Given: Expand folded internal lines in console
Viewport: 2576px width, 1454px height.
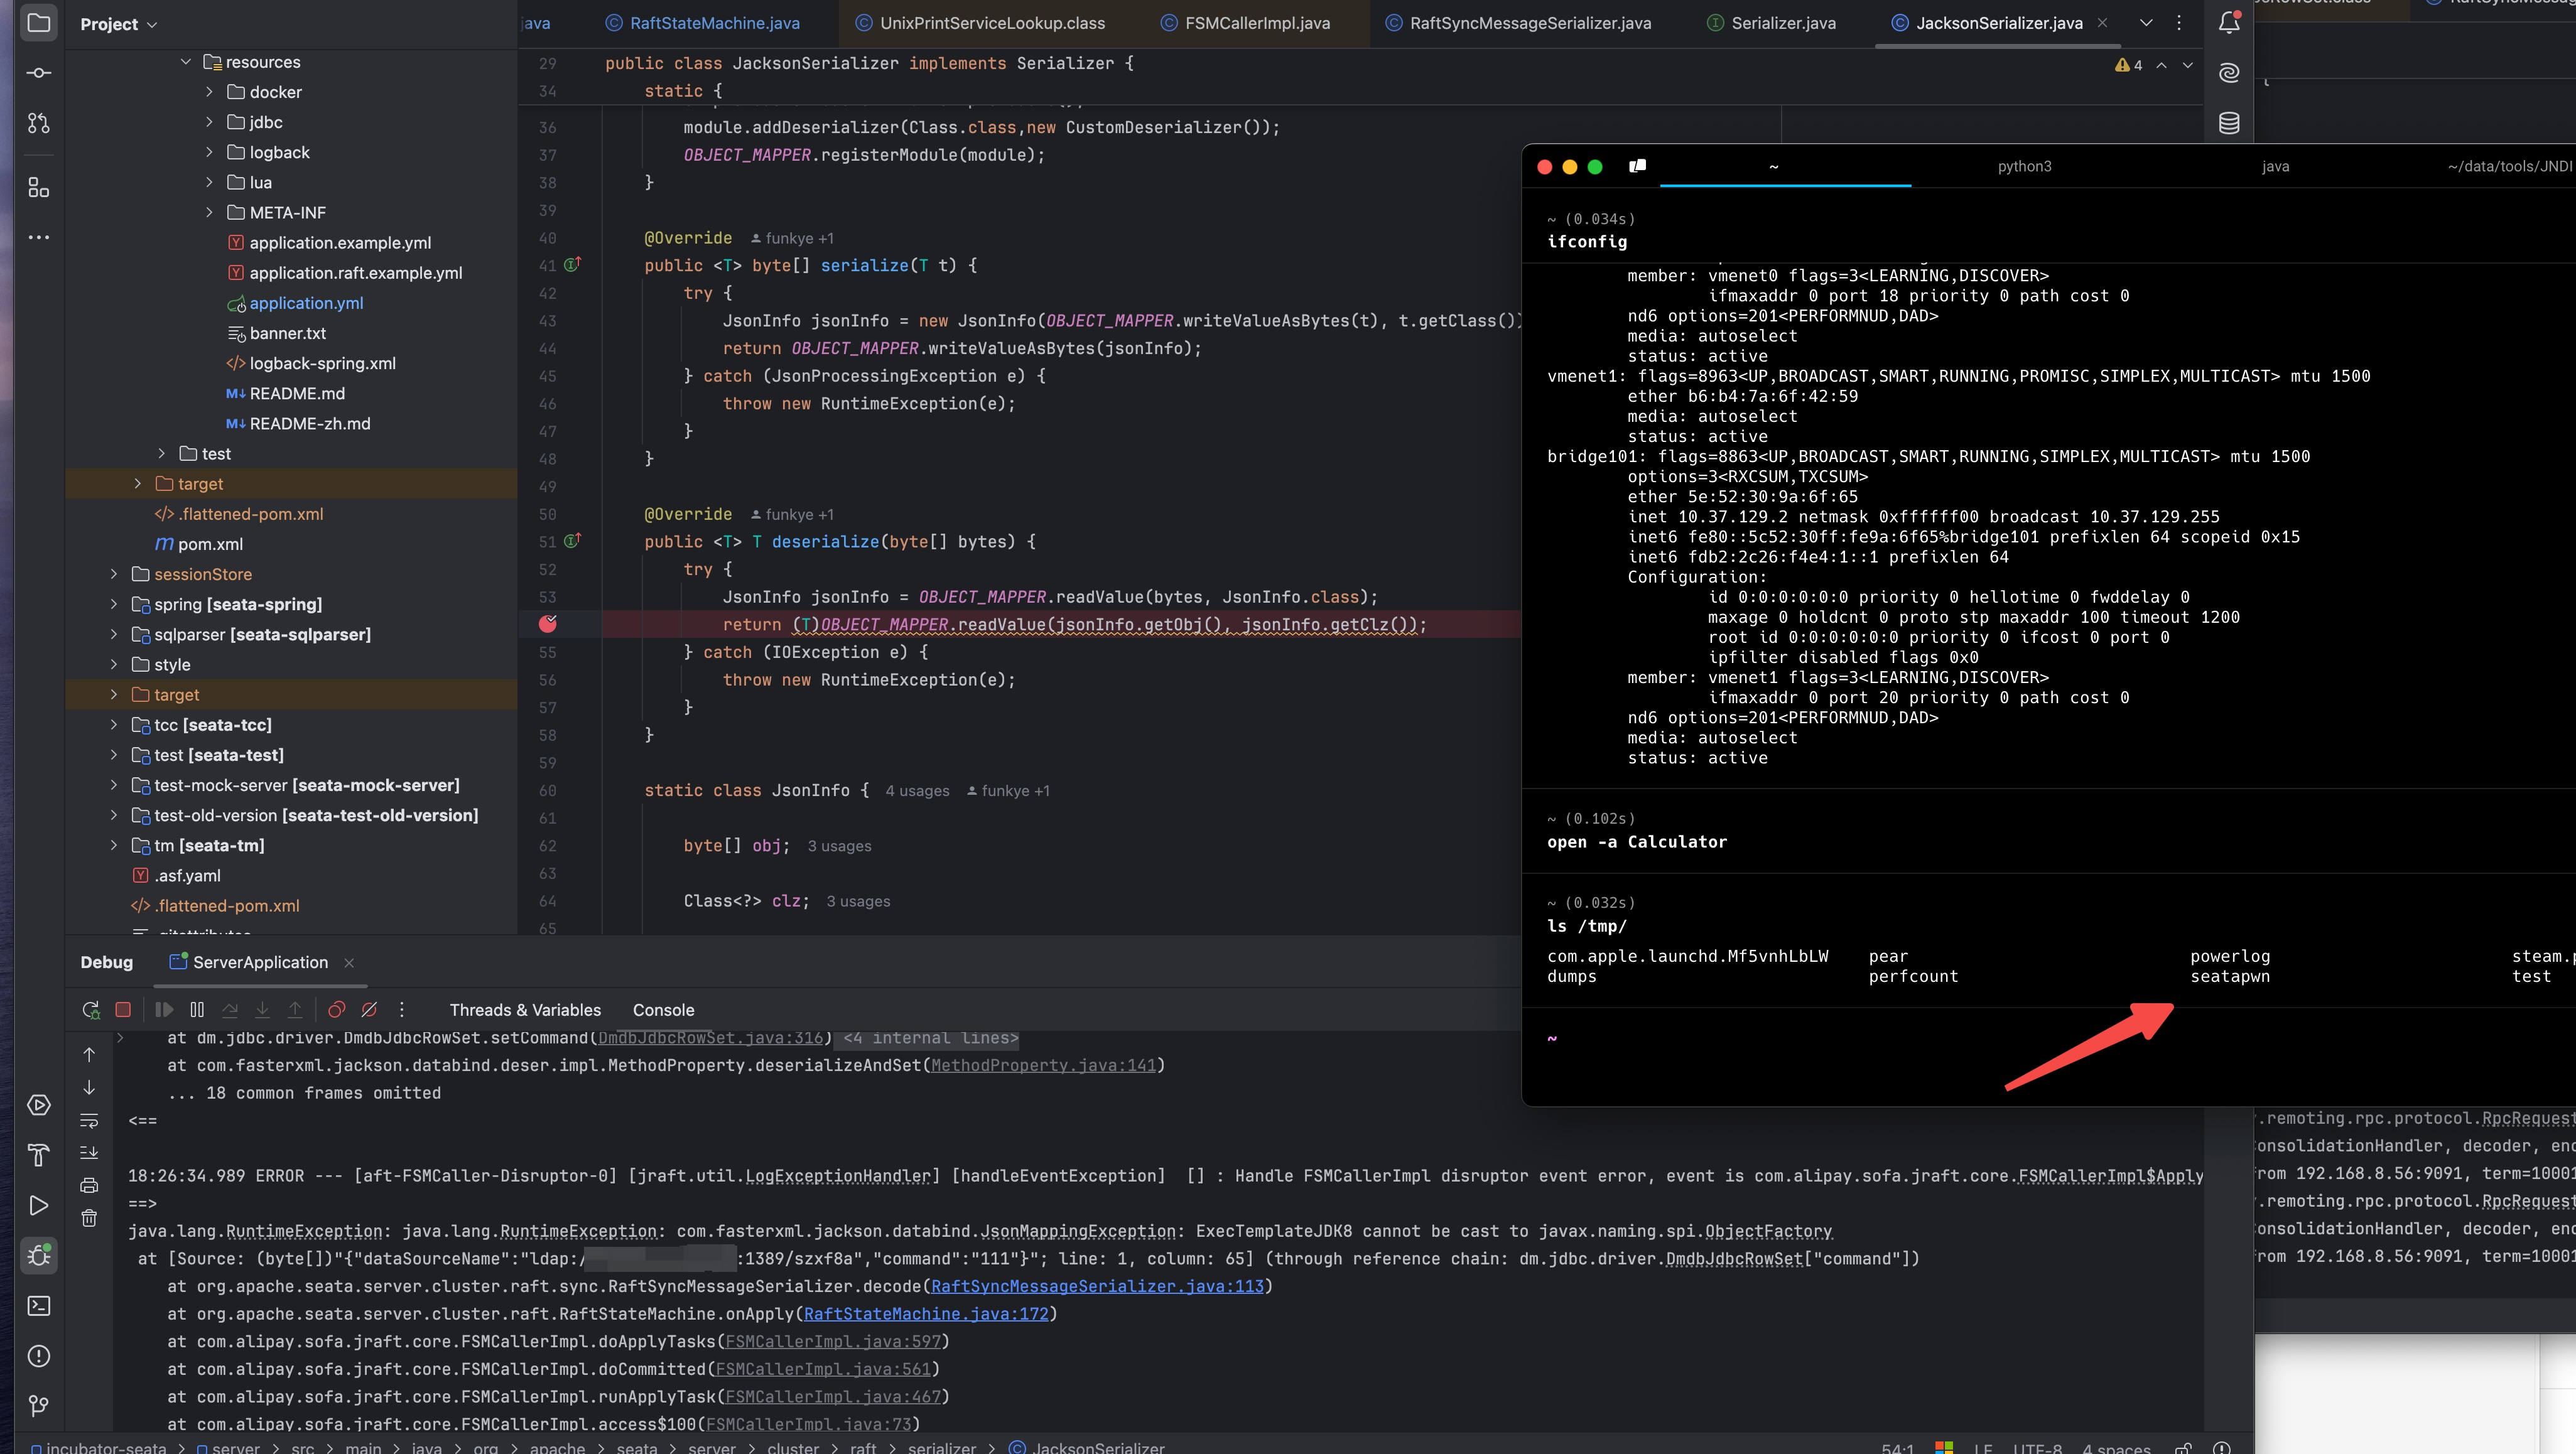Looking at the screenshot, I should (930, 1038).
